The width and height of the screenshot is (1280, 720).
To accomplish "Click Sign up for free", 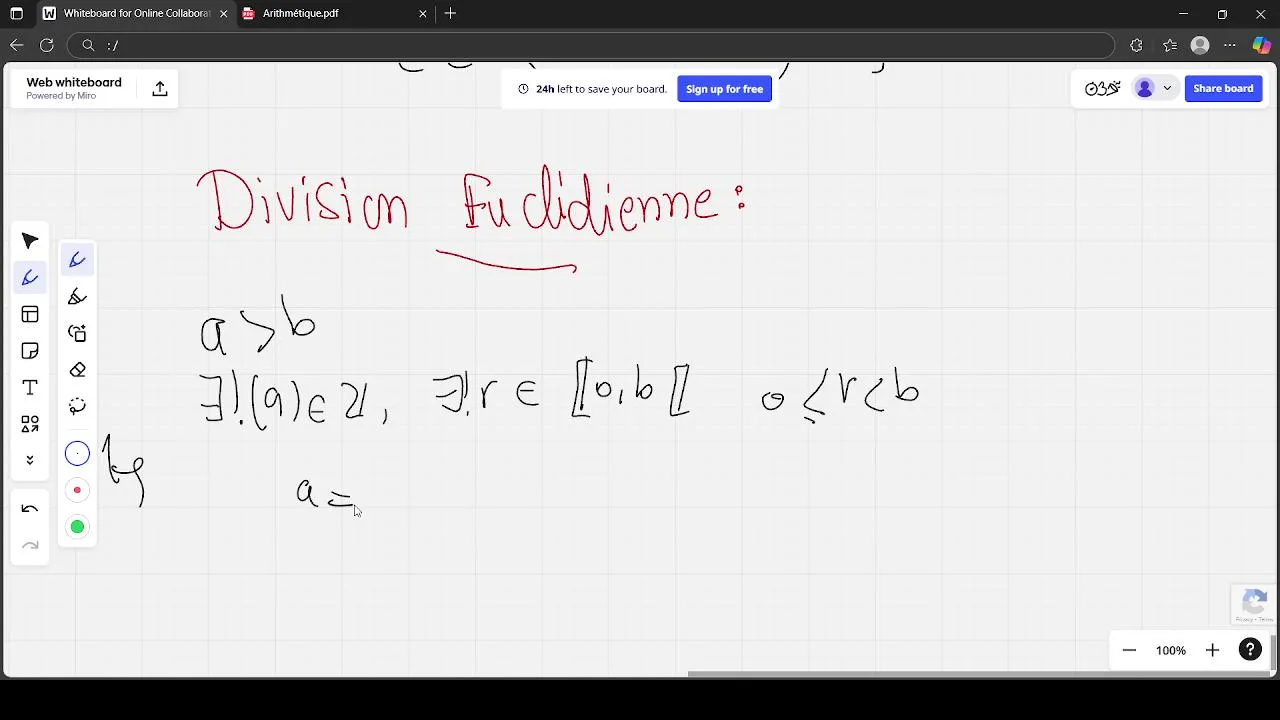I will (724, 89).
